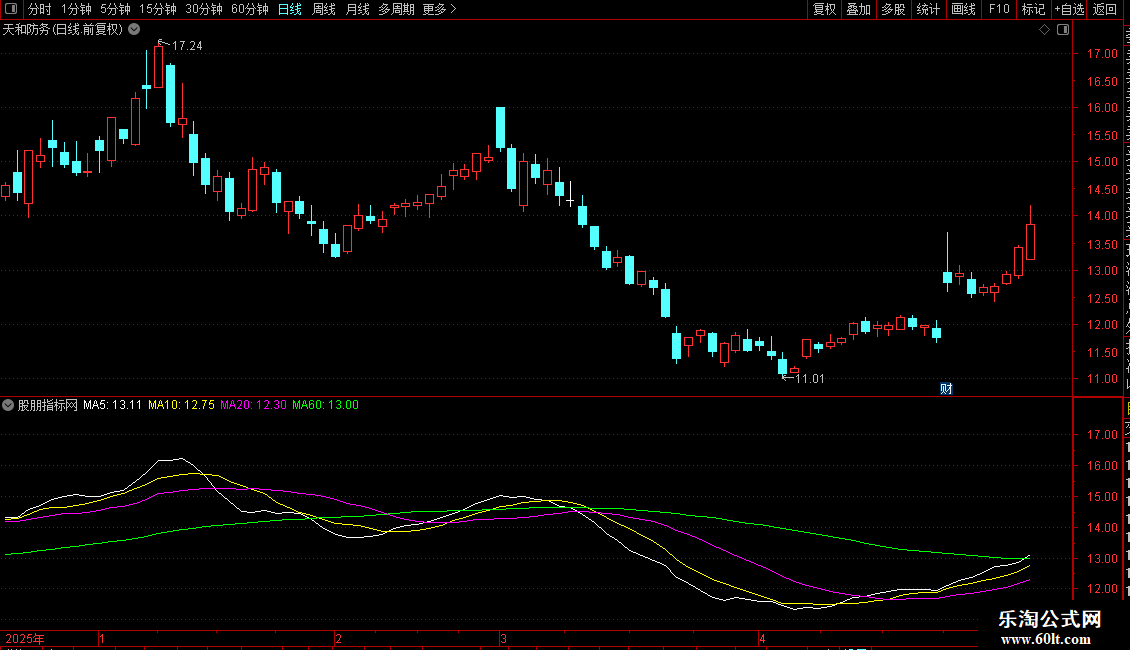
Task: Click the 财 financial marker on chart
Action: coord(946,388)
